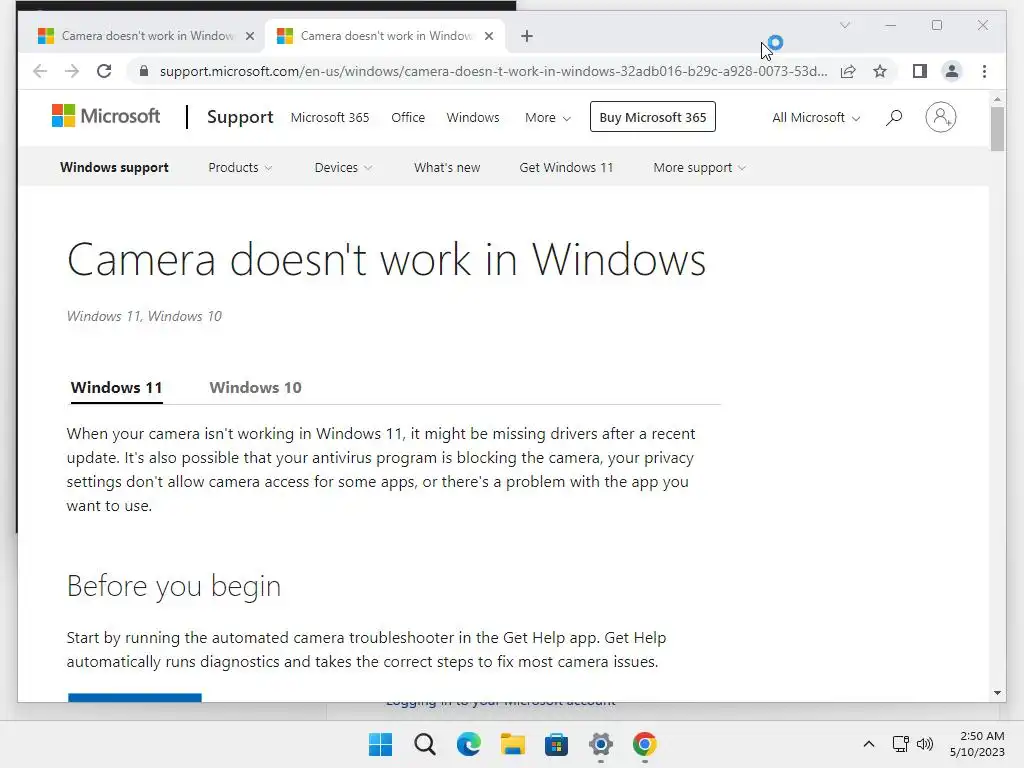Select the second Camera doesn't work tab
Viewport: 1024px width, 768px height.
pyautogui.click(x=385, y=36)
